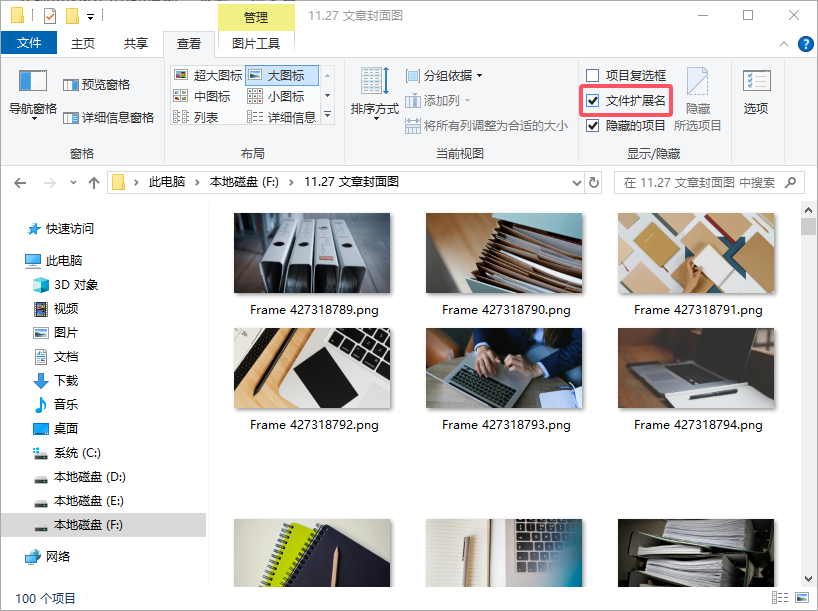Image resolution: width=818 pixels, height=611 pixels.
Task: Open Frame 427318793.png thumbnail
Action: [x=504, y=368]
